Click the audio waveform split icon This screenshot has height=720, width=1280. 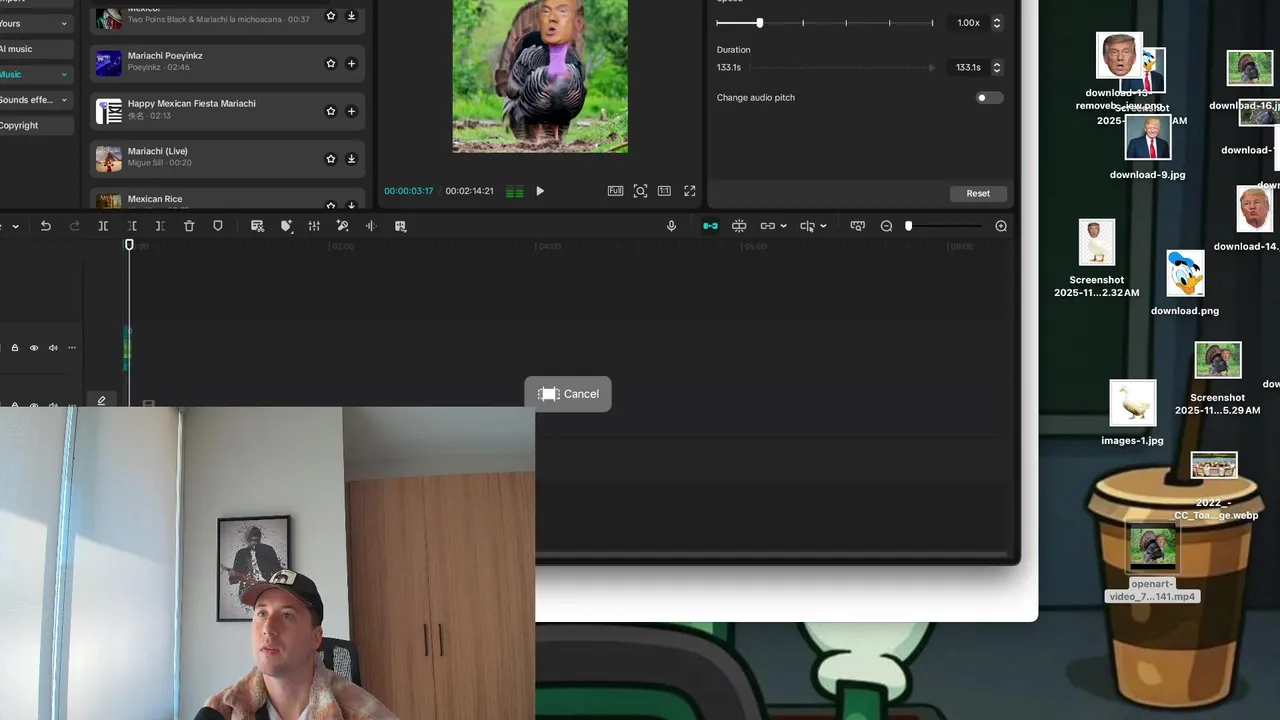coord(371,226)
